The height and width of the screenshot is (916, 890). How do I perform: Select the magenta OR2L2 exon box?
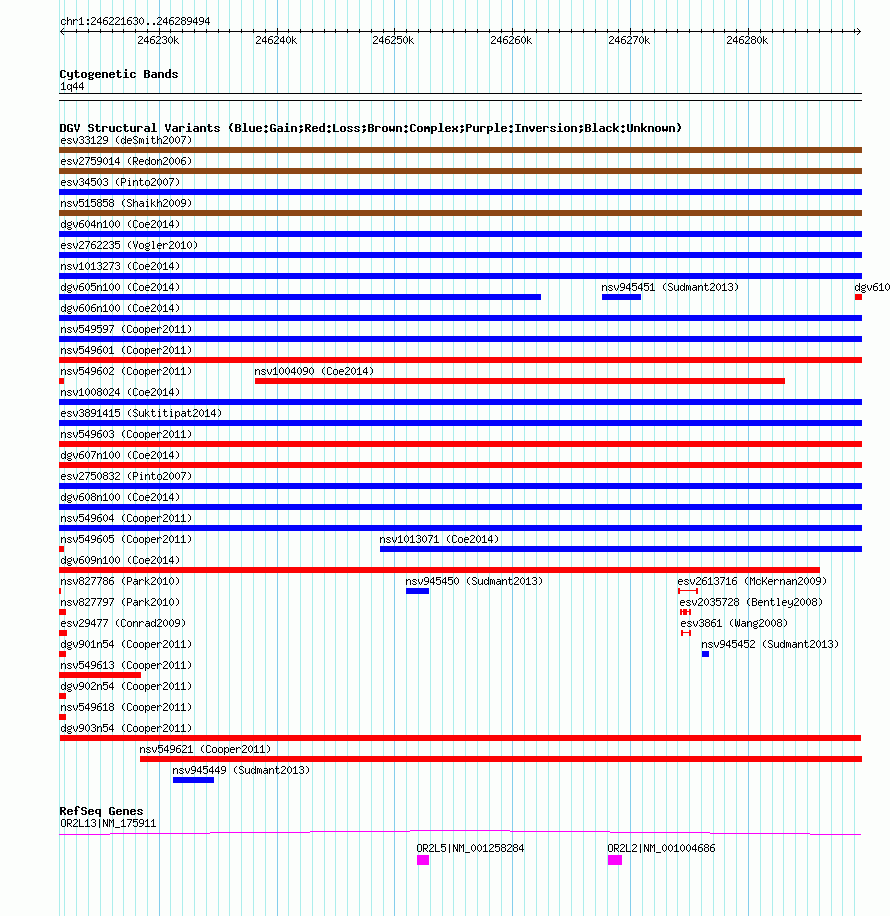(x=615, y=861)
